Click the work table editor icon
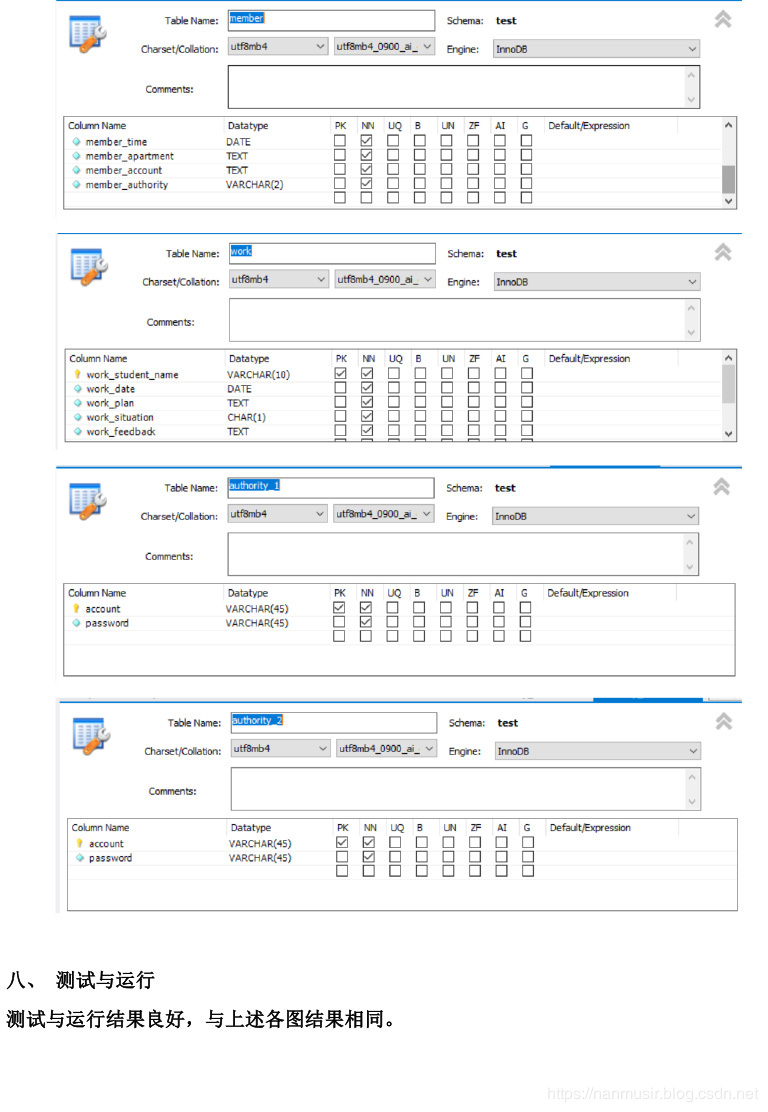This screenshot has width=768, height=1112. tap(89, 267)
